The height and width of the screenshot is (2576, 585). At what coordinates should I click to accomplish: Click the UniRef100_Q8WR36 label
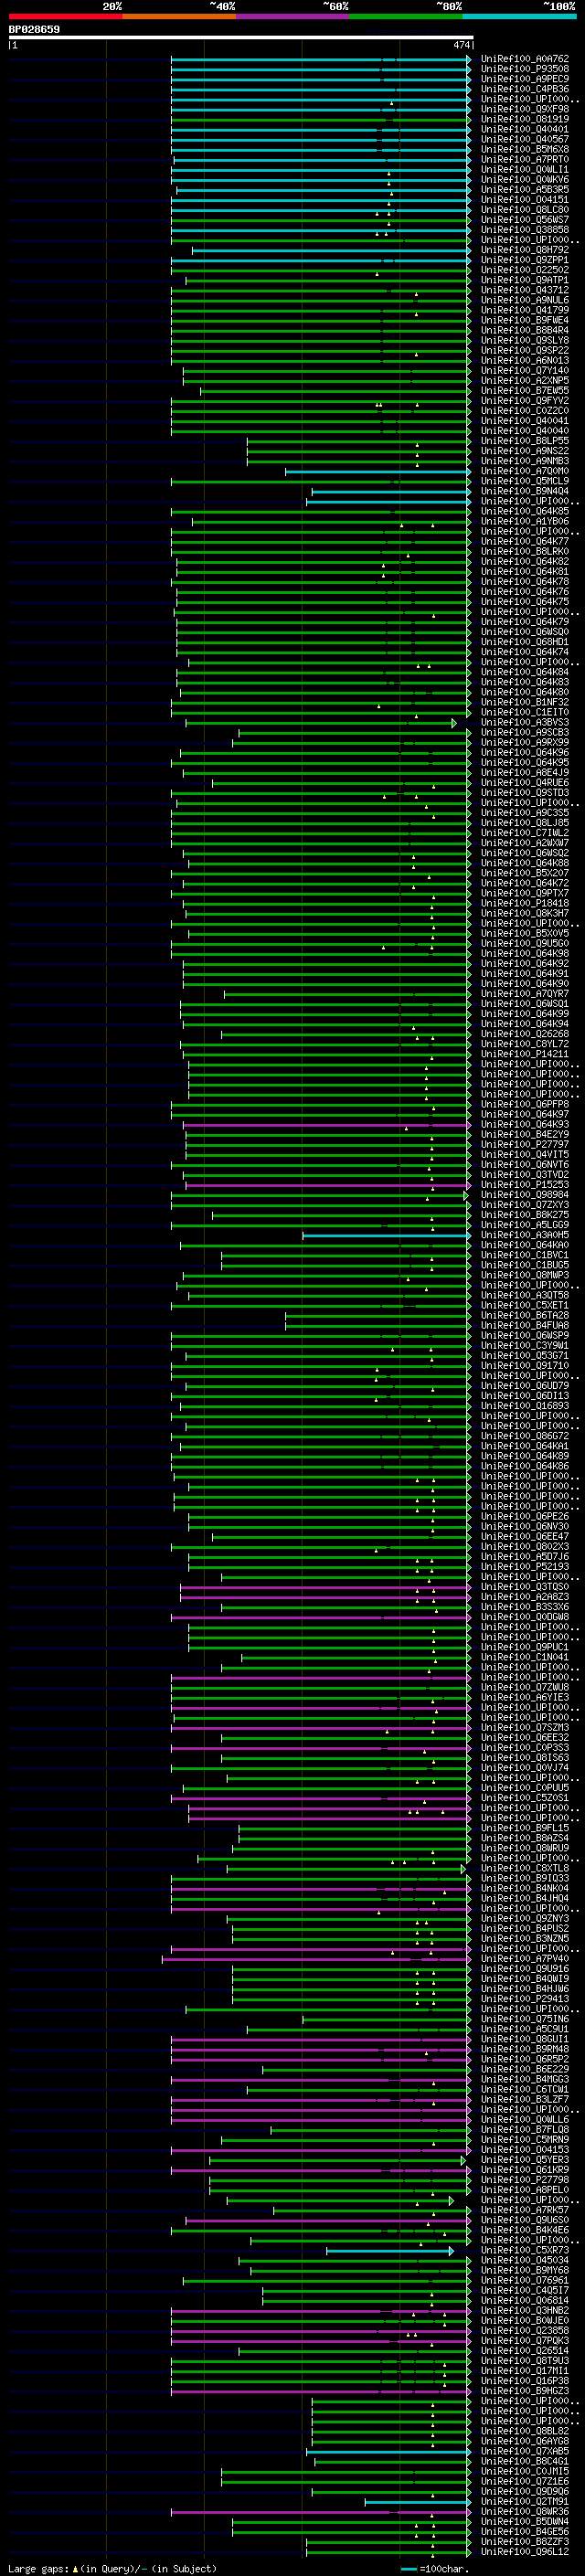click(x=525, y=2511)
